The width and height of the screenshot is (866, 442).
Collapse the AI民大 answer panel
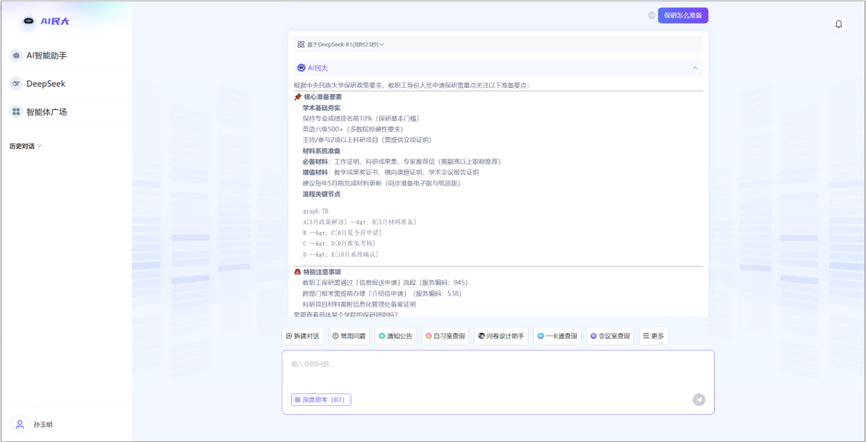pos(695,68)
